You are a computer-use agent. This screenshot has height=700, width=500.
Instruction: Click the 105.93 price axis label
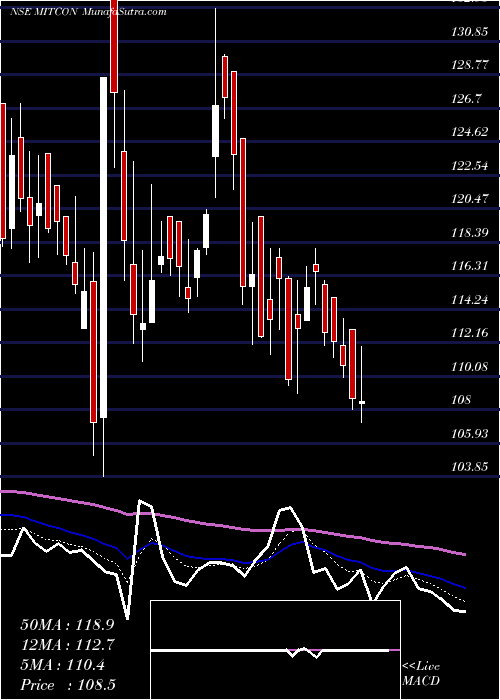469,434
